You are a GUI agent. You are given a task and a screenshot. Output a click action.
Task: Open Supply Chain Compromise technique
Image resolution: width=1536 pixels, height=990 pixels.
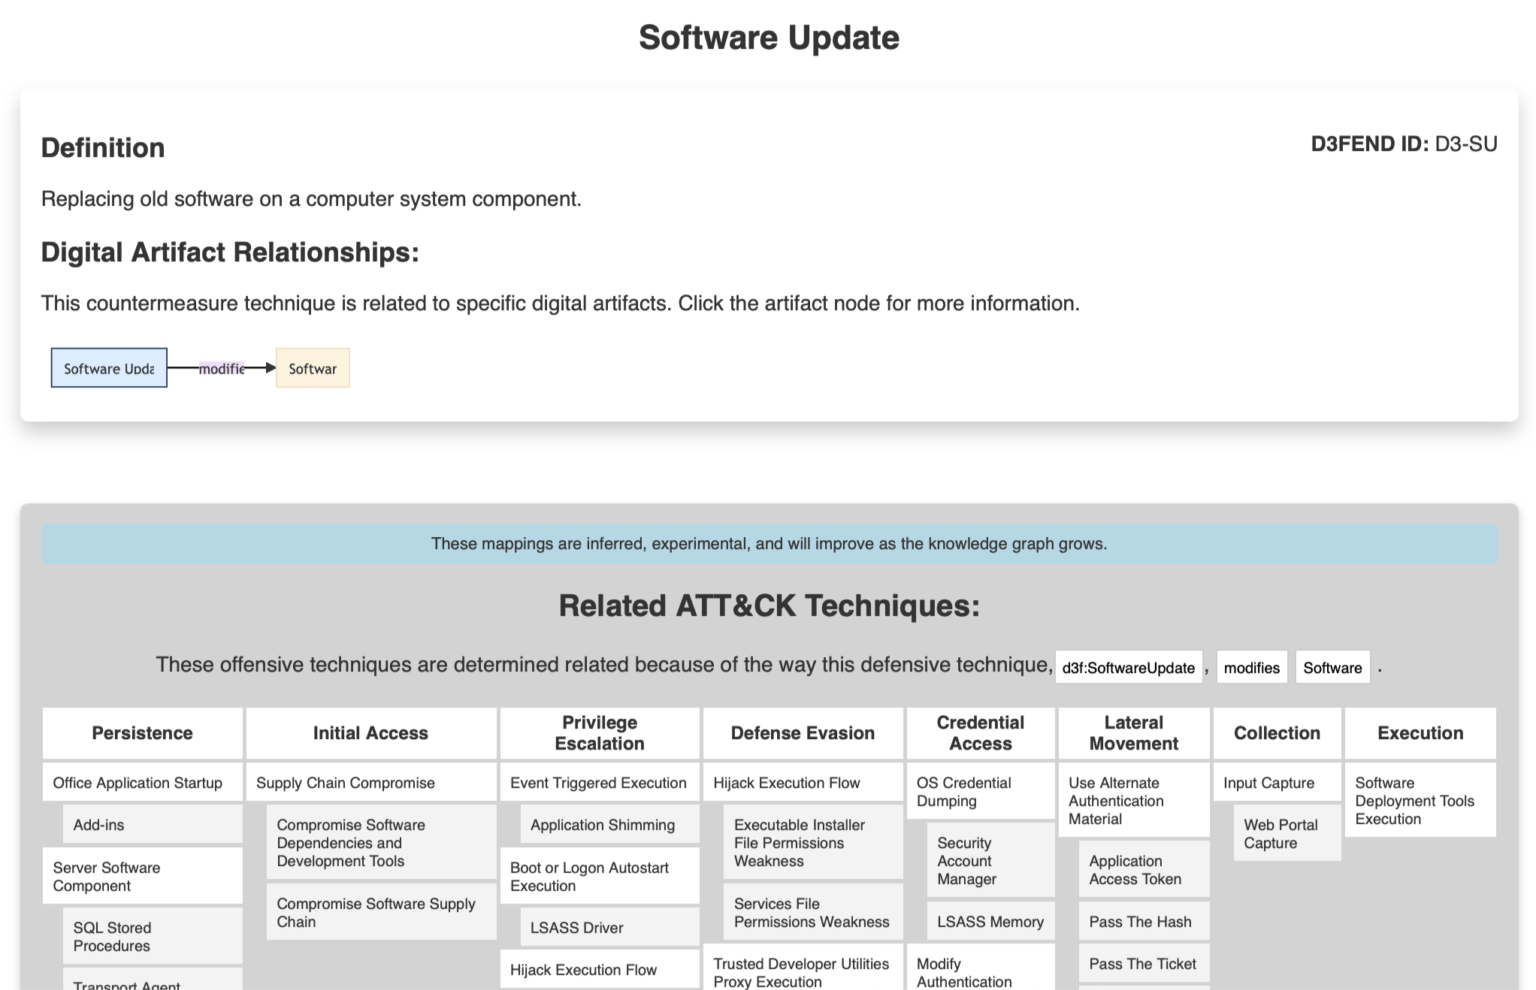click(345, 783)
